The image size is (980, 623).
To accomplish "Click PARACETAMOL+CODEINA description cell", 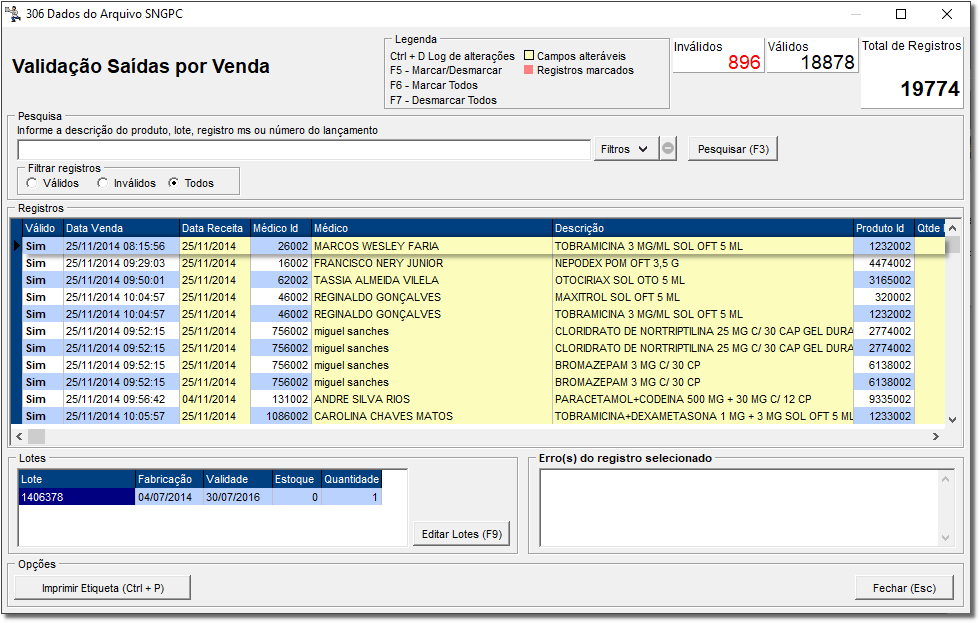I will (x=703, y=399).
